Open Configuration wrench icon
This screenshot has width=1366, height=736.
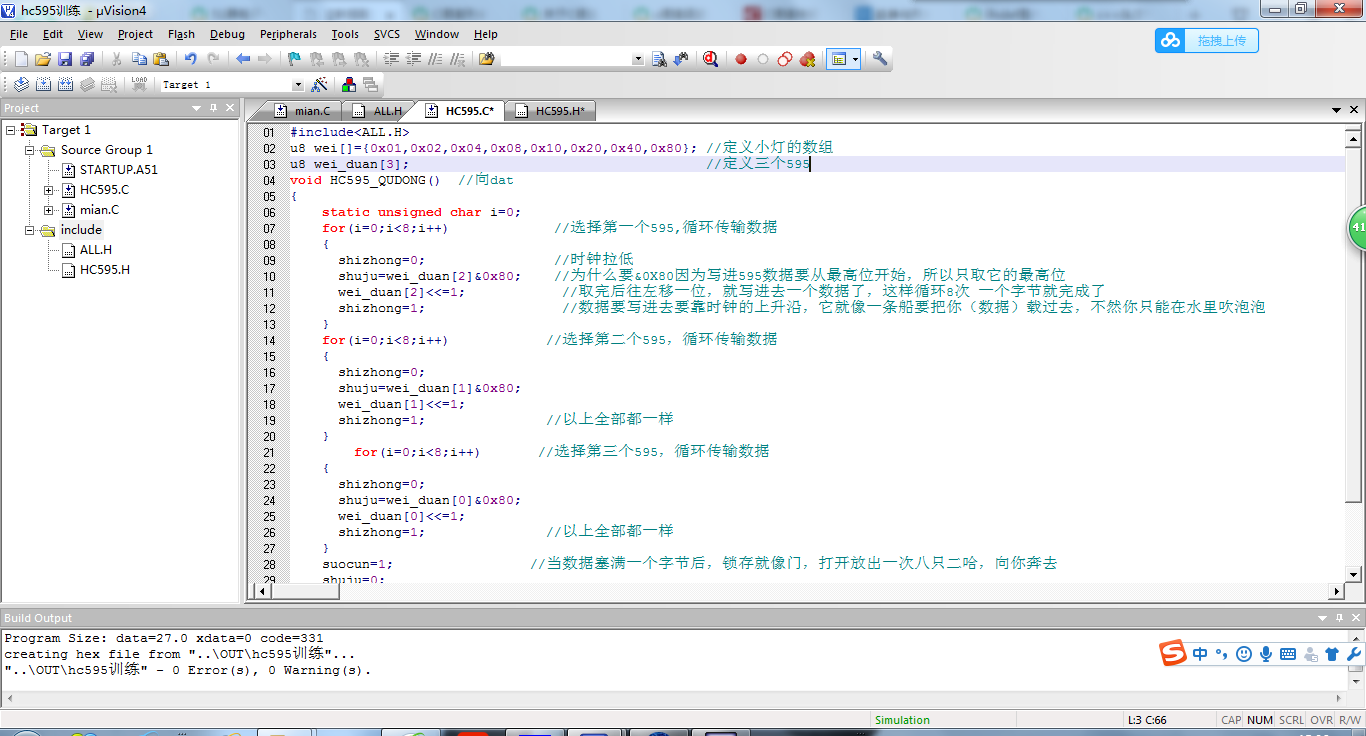pos(880,59)
